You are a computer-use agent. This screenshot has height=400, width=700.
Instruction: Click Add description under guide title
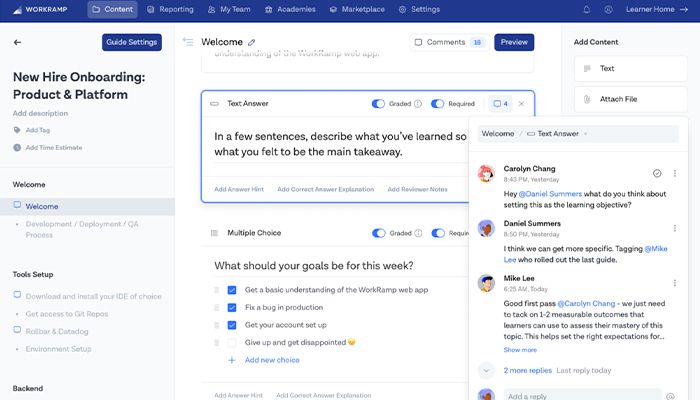(x=40, y=113)
